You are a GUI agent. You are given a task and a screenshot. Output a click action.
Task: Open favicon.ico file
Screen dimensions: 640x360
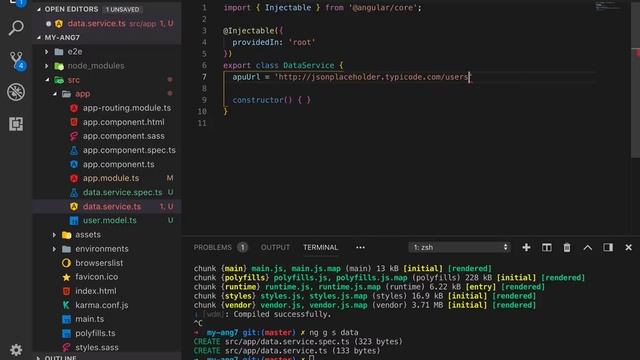[107, 277]
